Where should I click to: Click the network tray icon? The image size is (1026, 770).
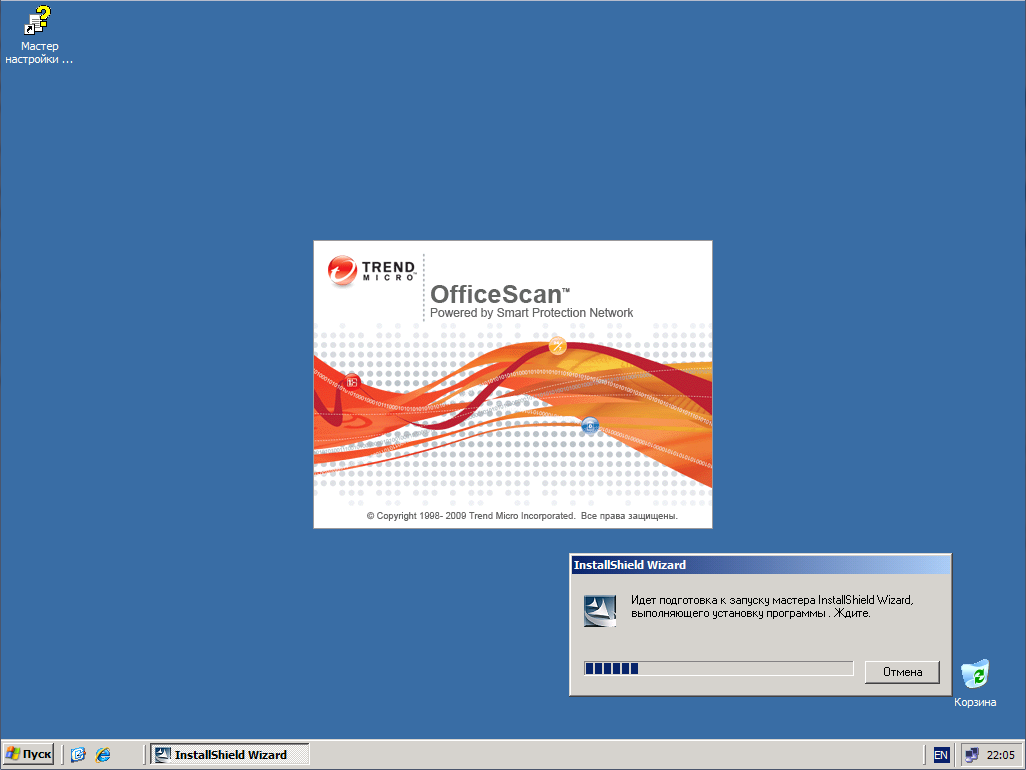pyautogui.click(x=972, y=755)
